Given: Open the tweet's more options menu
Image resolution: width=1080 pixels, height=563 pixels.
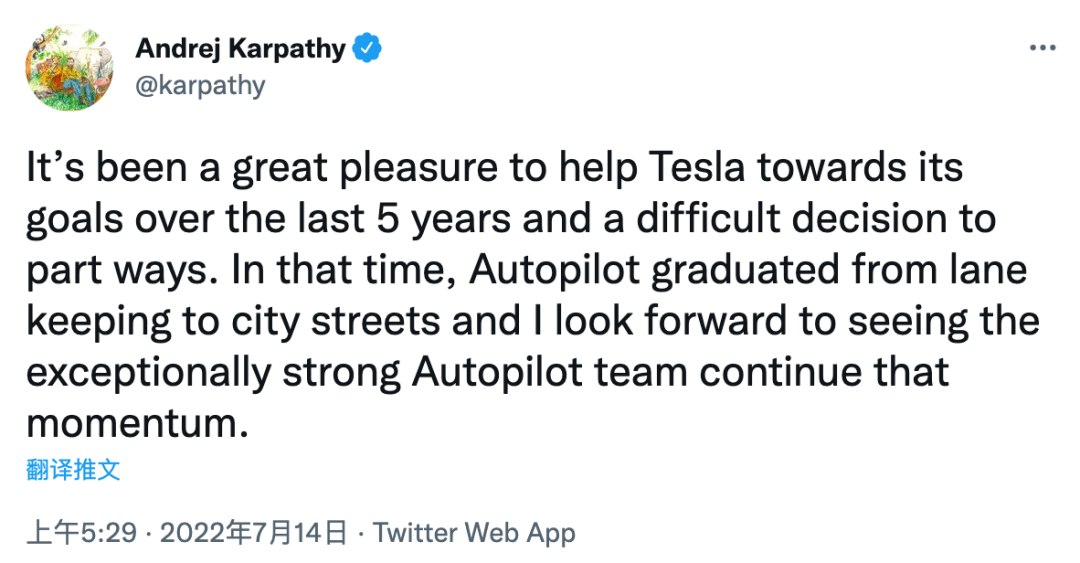Looking at the screenshot, I should [x=1042, y=48].
